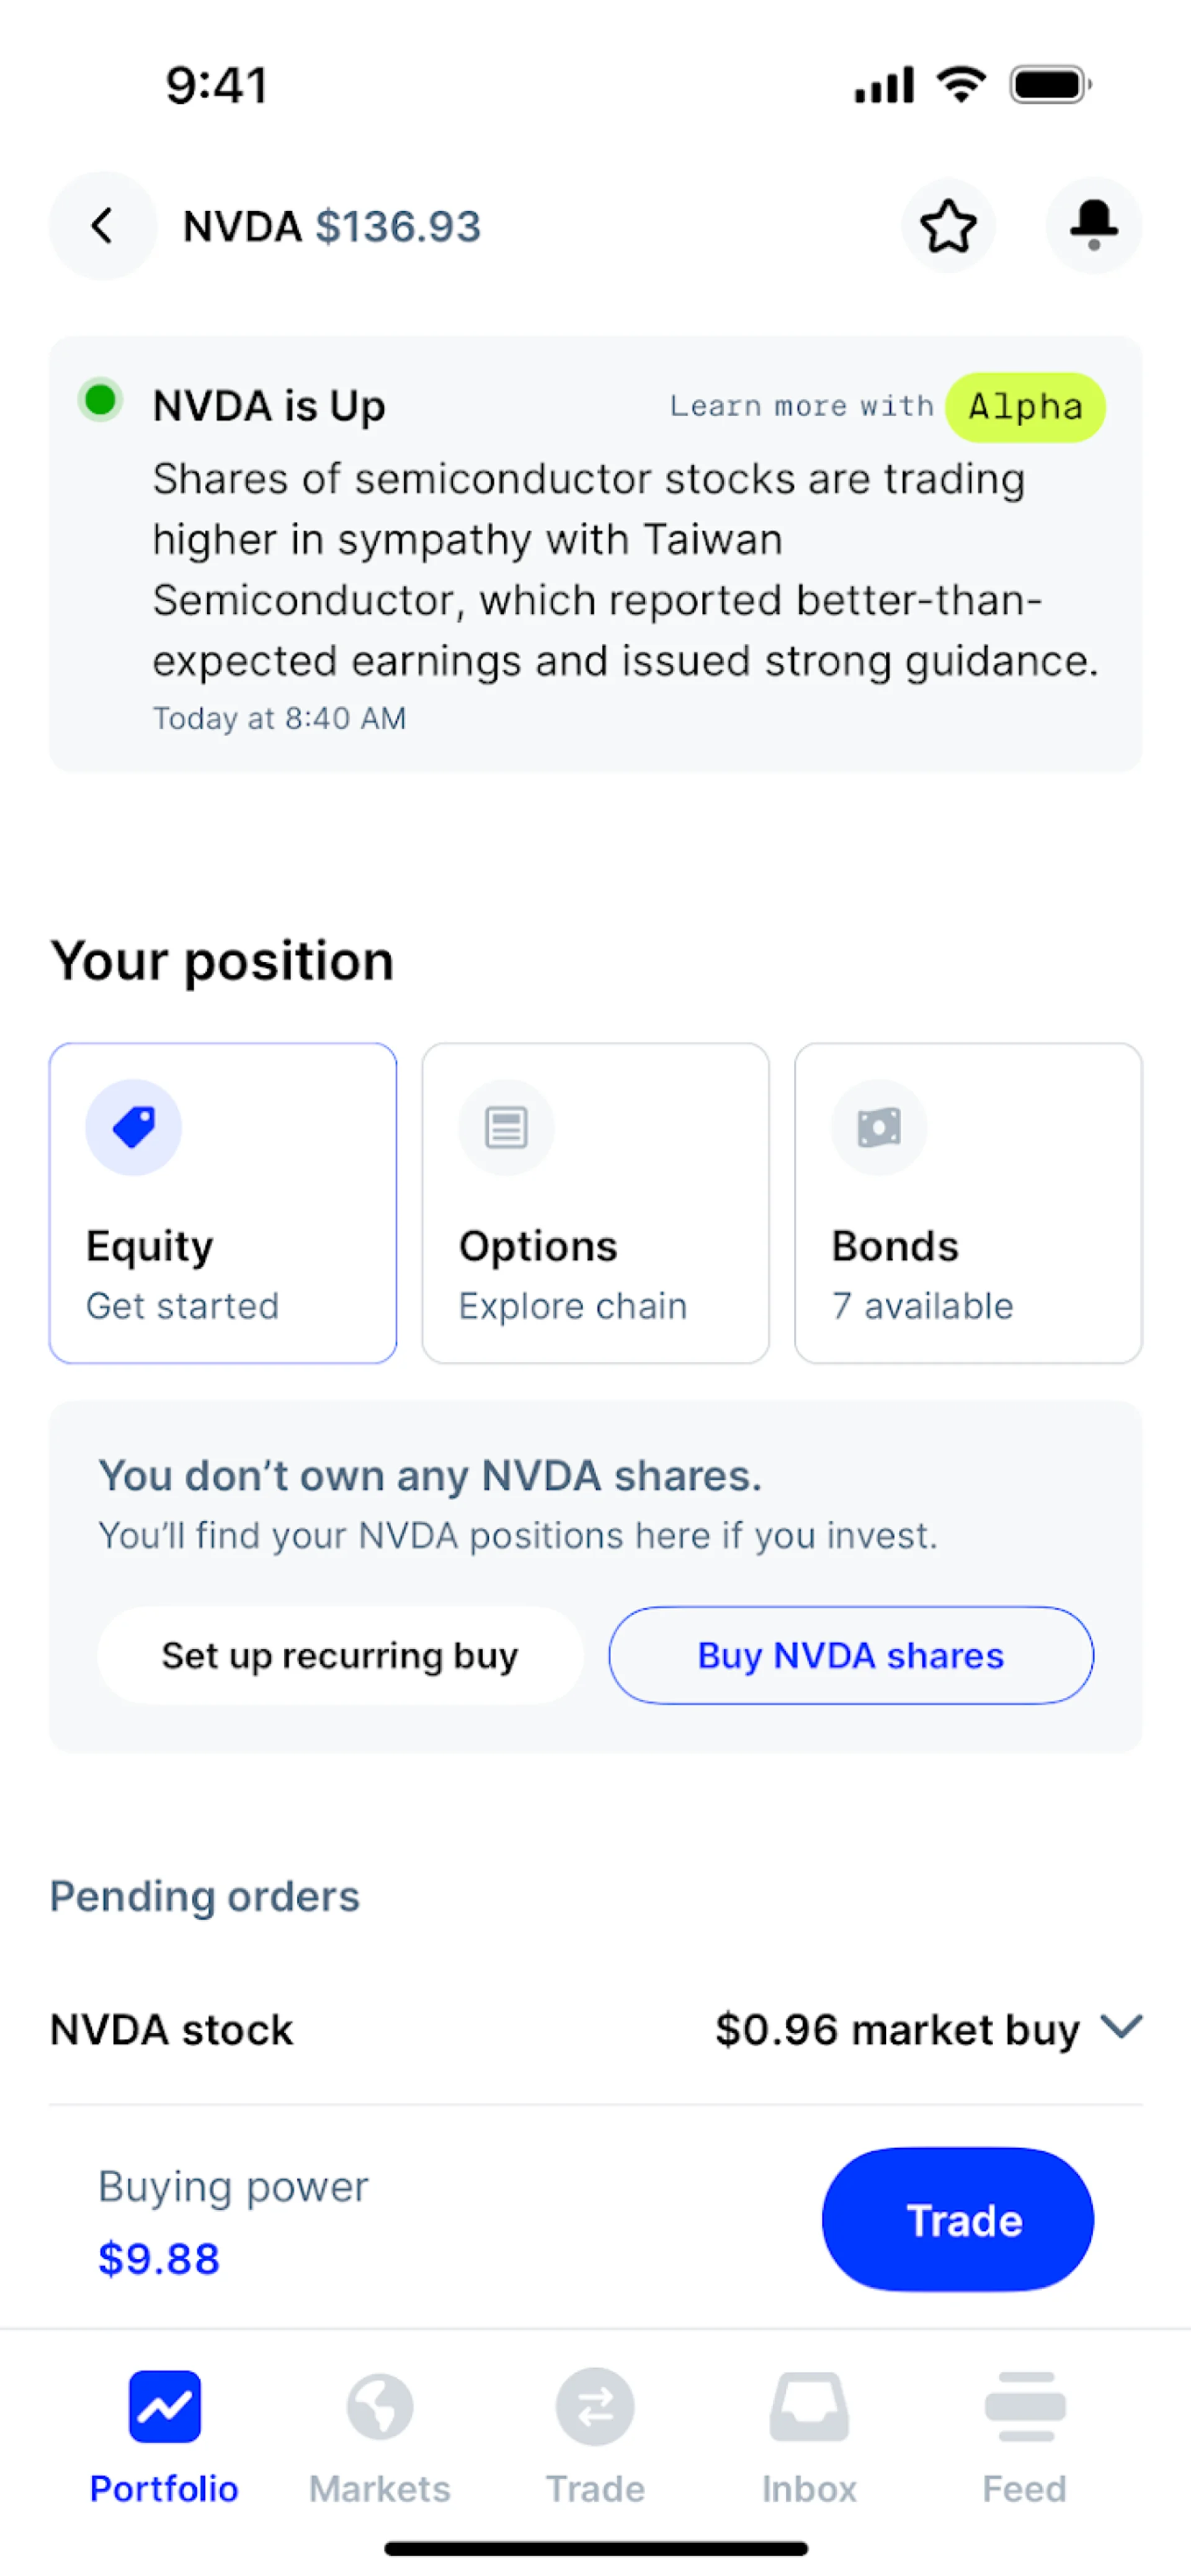Tap Buy NVDA shares button
1191x2576 pixels.
(850, 1655)
